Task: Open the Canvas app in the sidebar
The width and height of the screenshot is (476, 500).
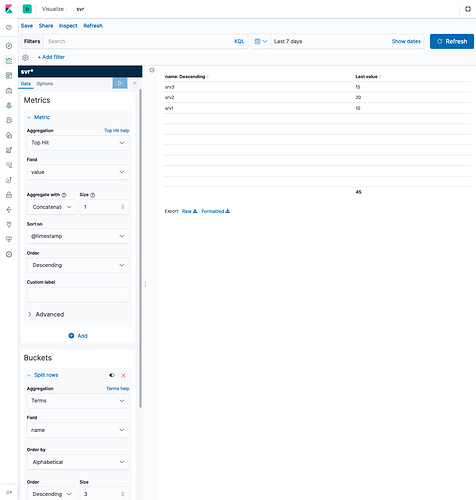Action: [x=9, y=91]
